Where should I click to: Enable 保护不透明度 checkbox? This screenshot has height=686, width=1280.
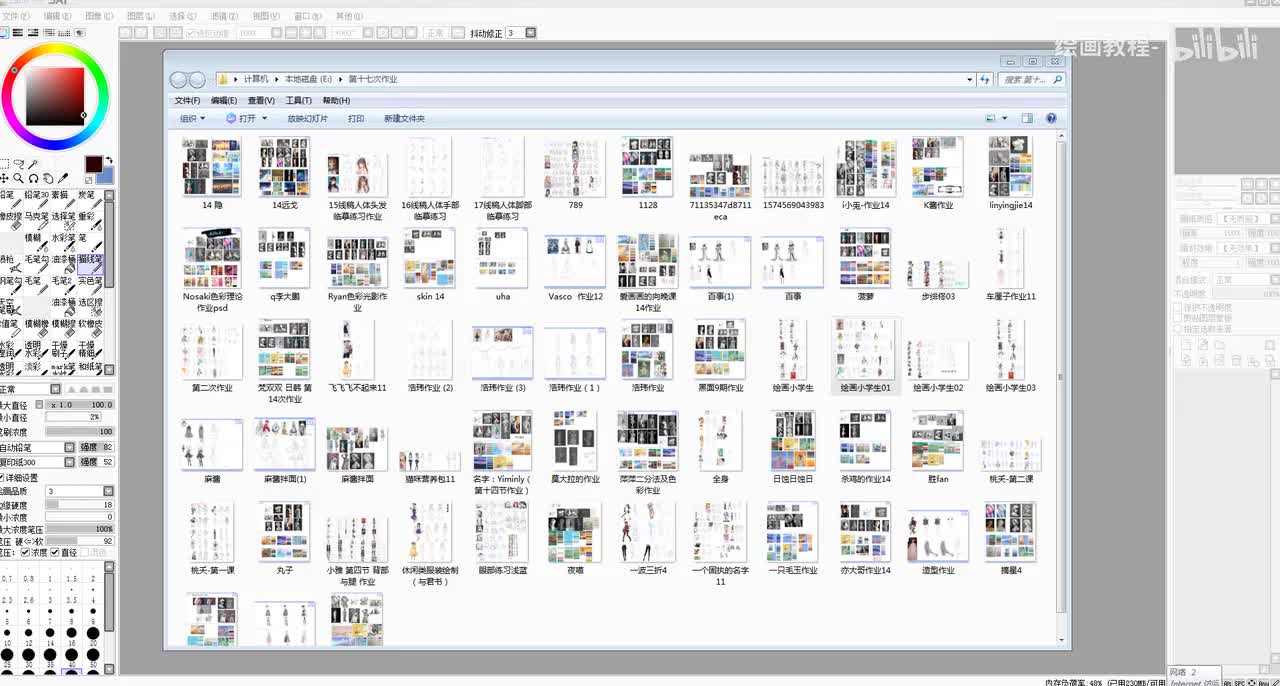coord(1177,307)
